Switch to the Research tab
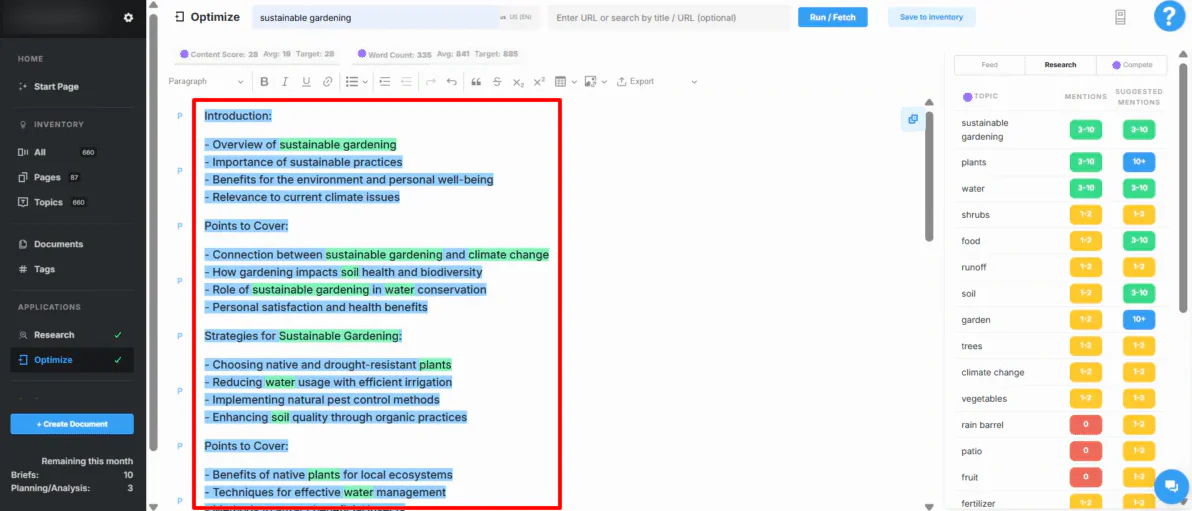 click(1060, 65)
